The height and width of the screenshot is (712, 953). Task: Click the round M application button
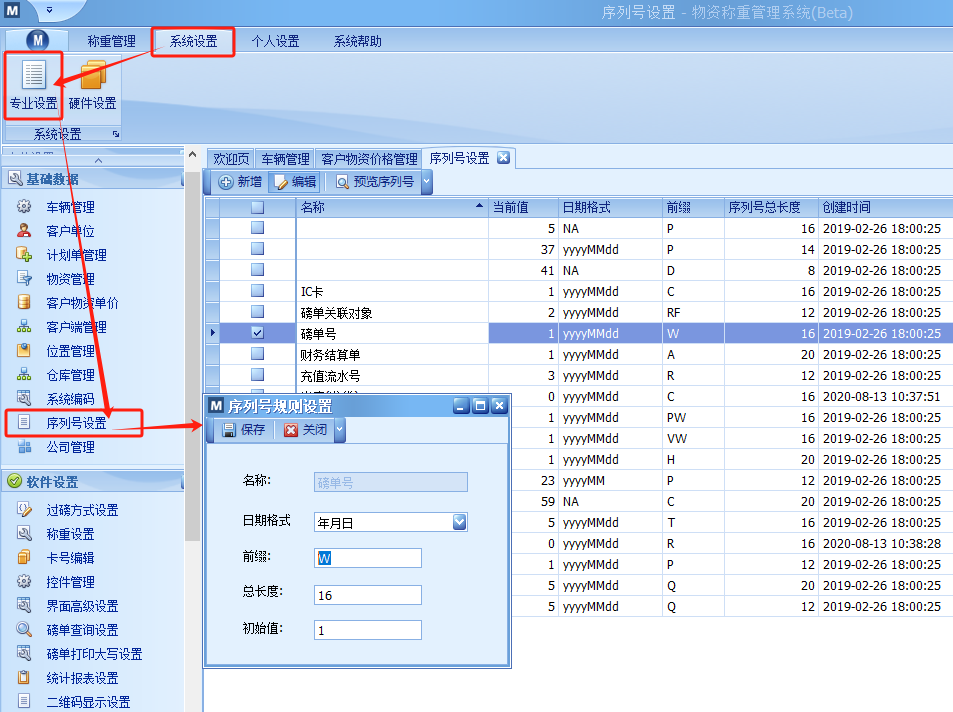point(38,41)
